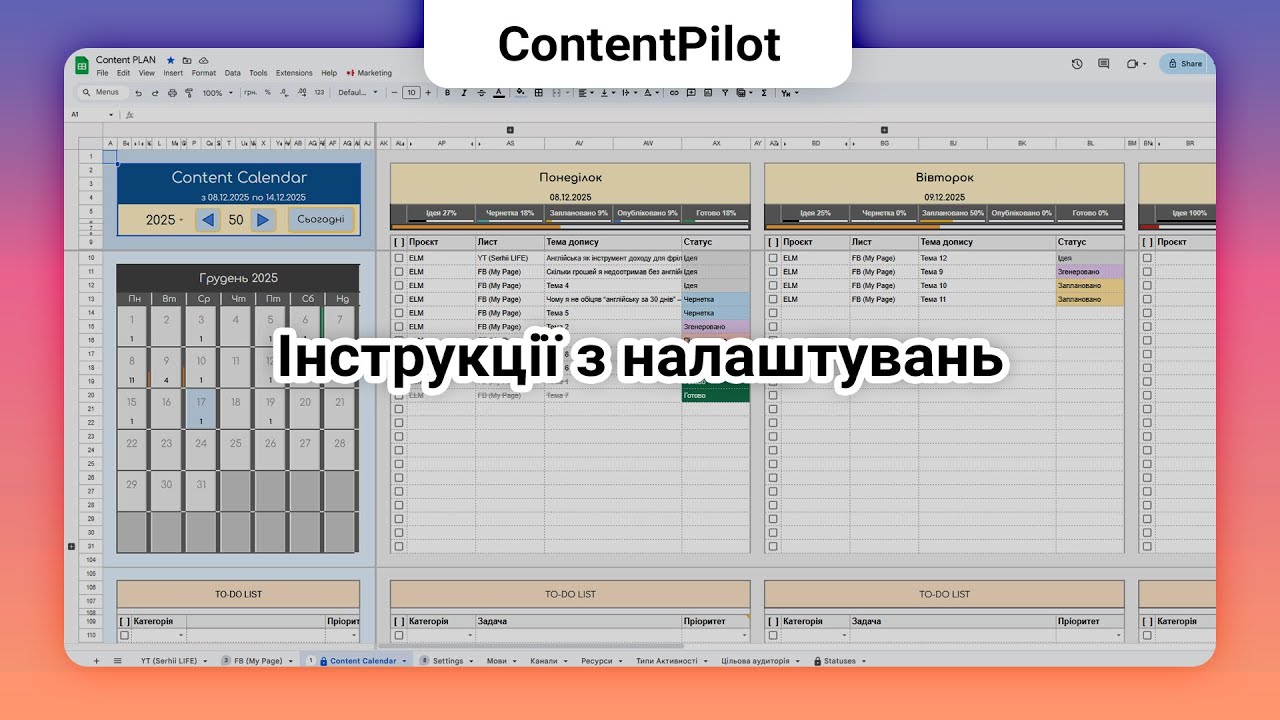Tick checkbox for Тема 4 row
The image size is (1280, 720).
pos(399,286)
